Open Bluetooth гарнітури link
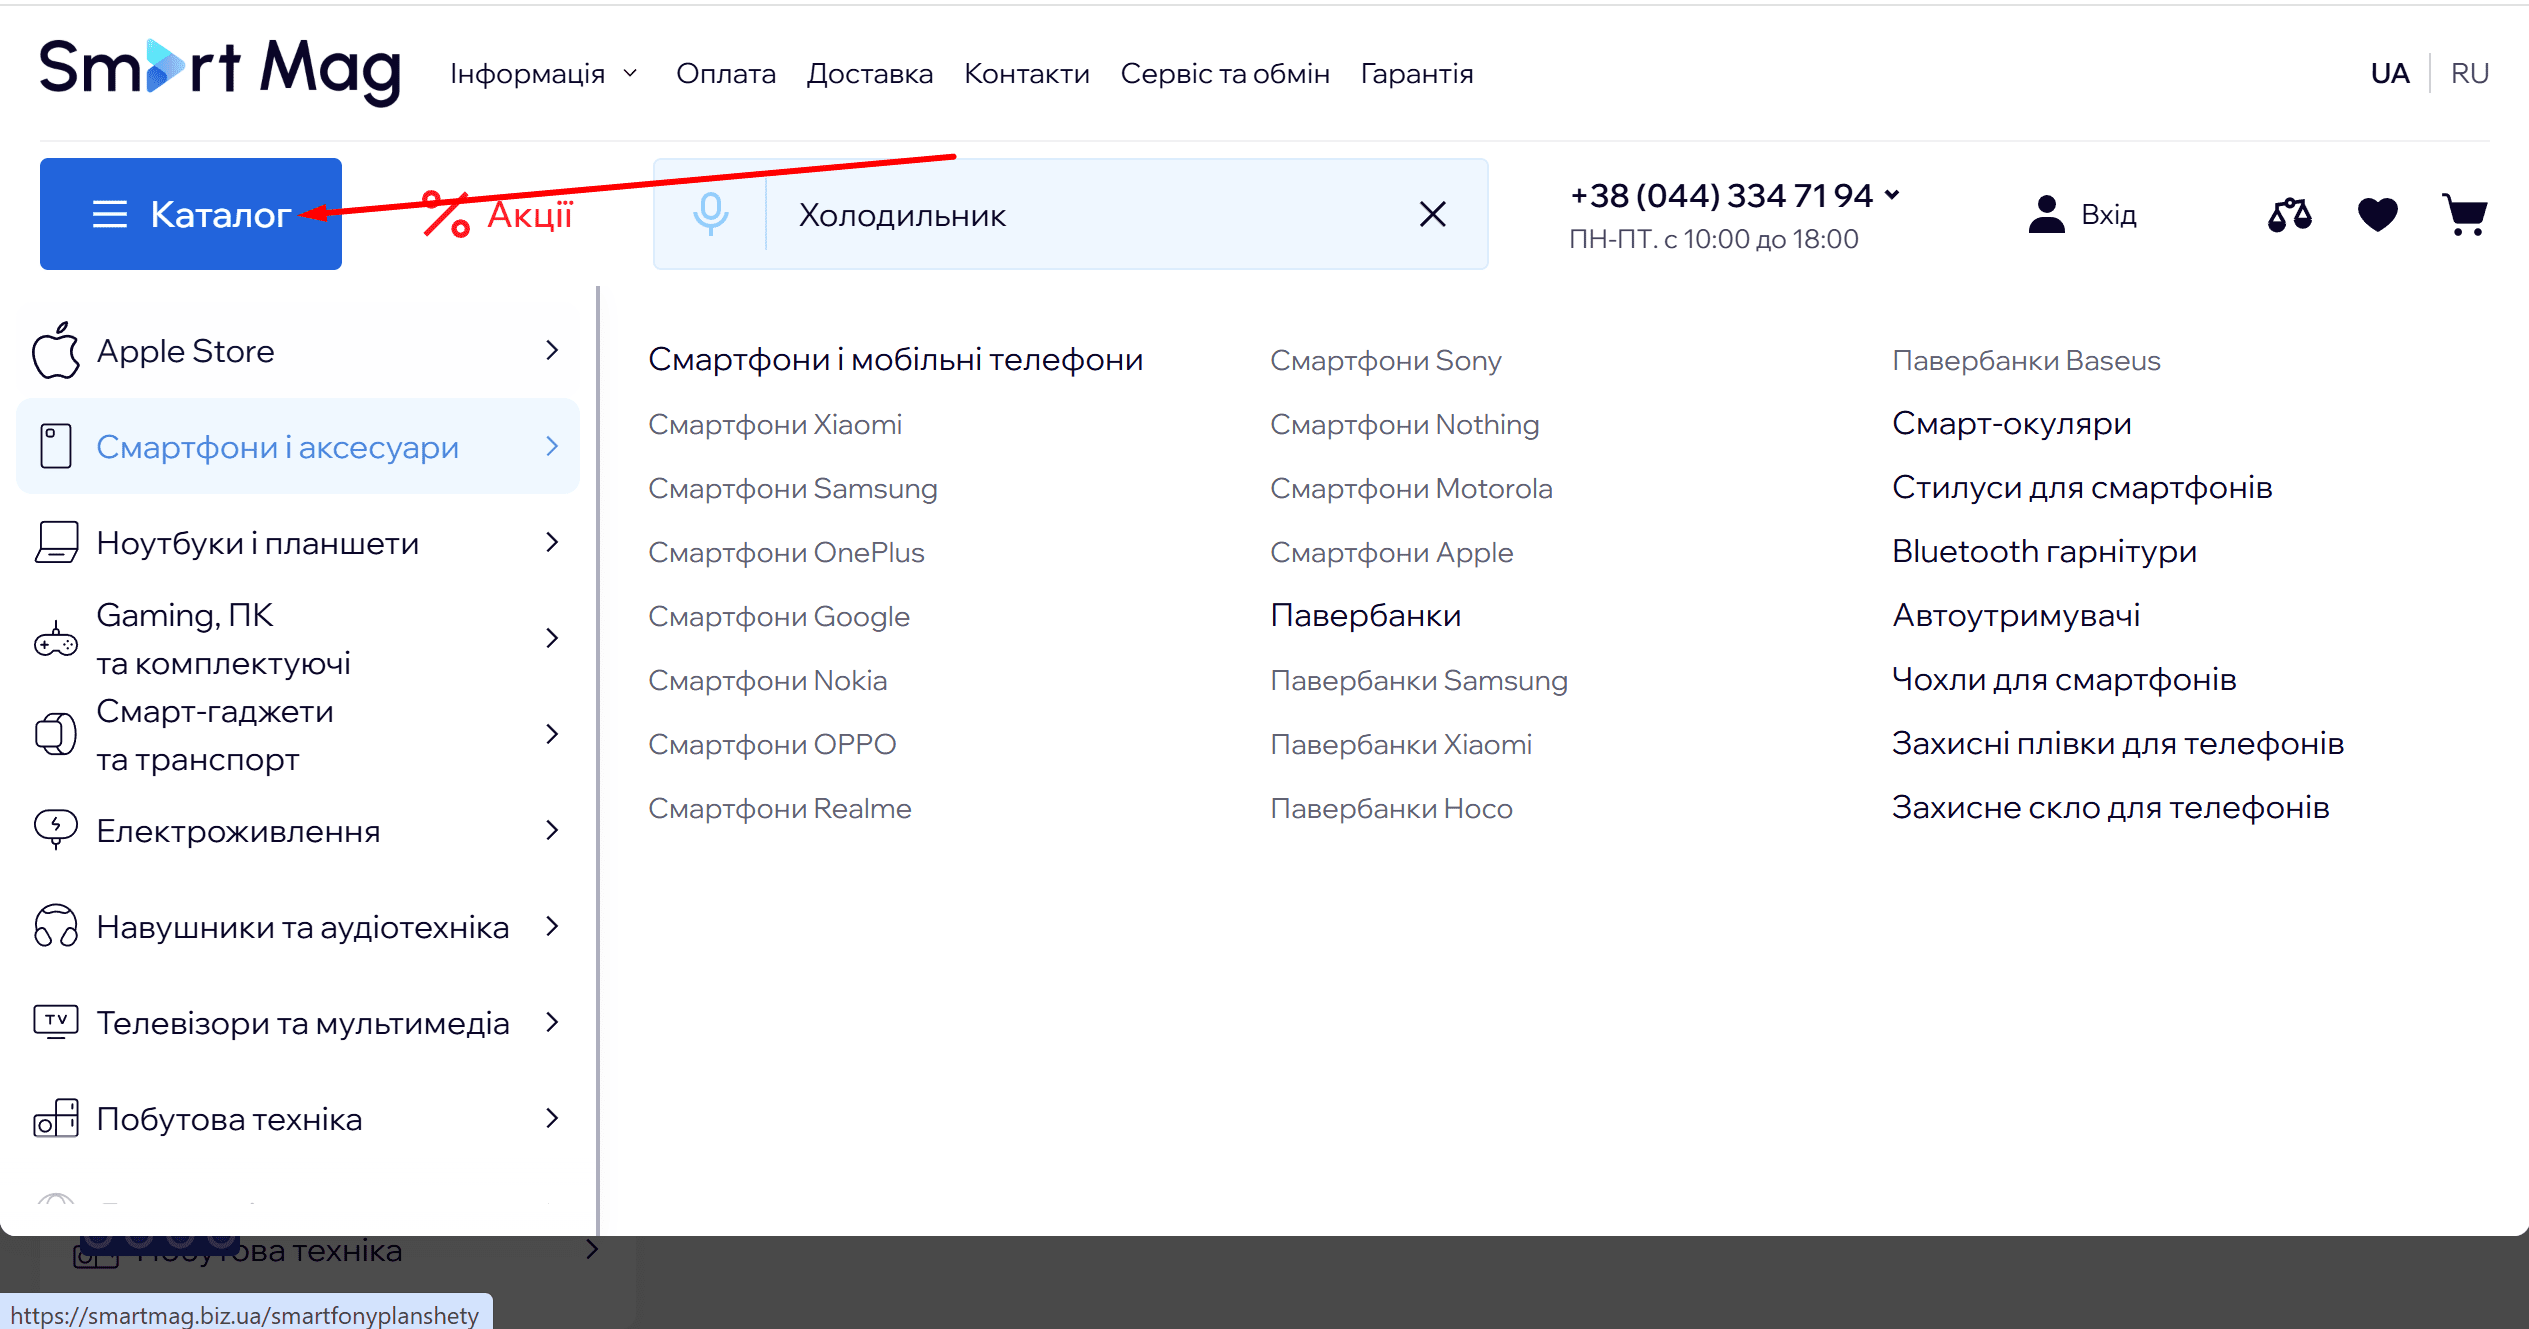 coord(2045,551)
